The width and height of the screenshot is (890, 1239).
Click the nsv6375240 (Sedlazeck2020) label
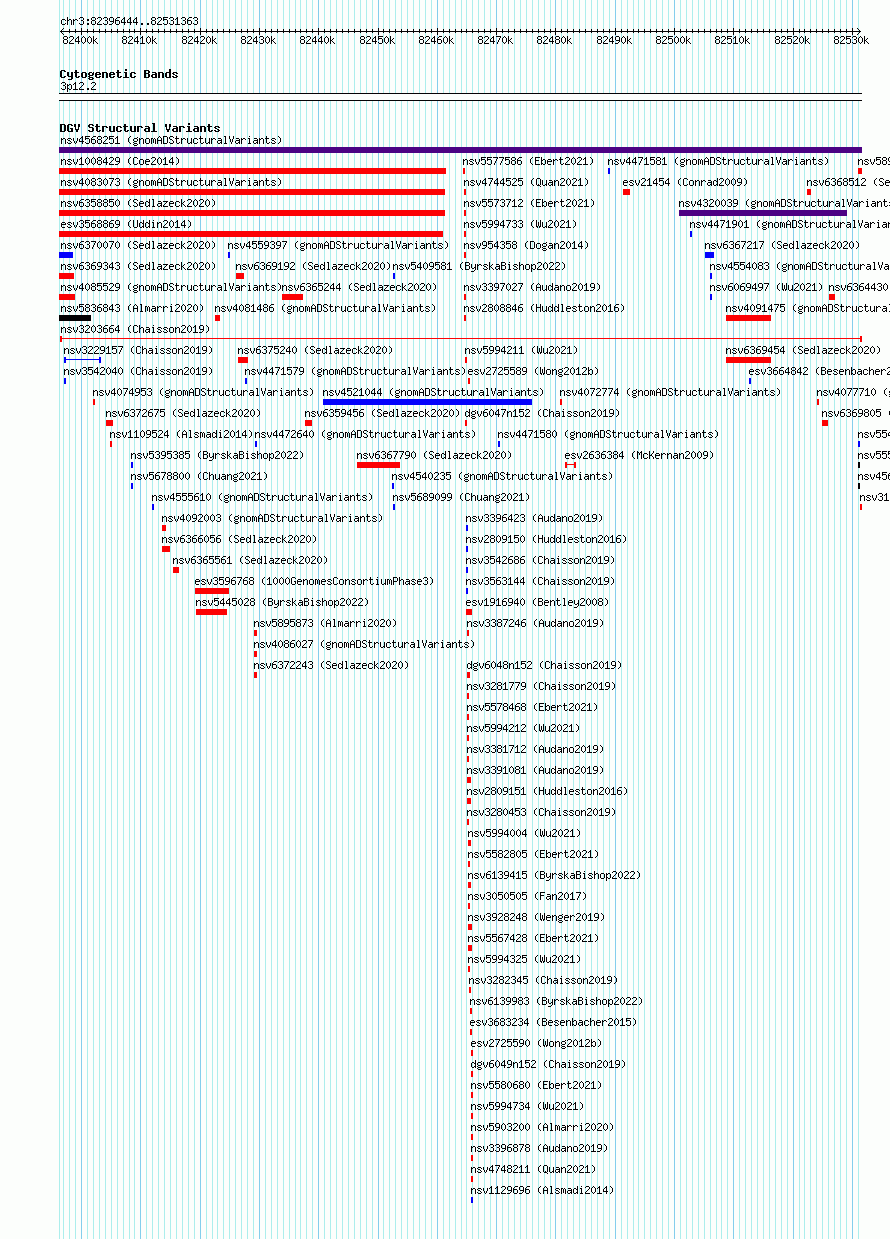point(315,350)
